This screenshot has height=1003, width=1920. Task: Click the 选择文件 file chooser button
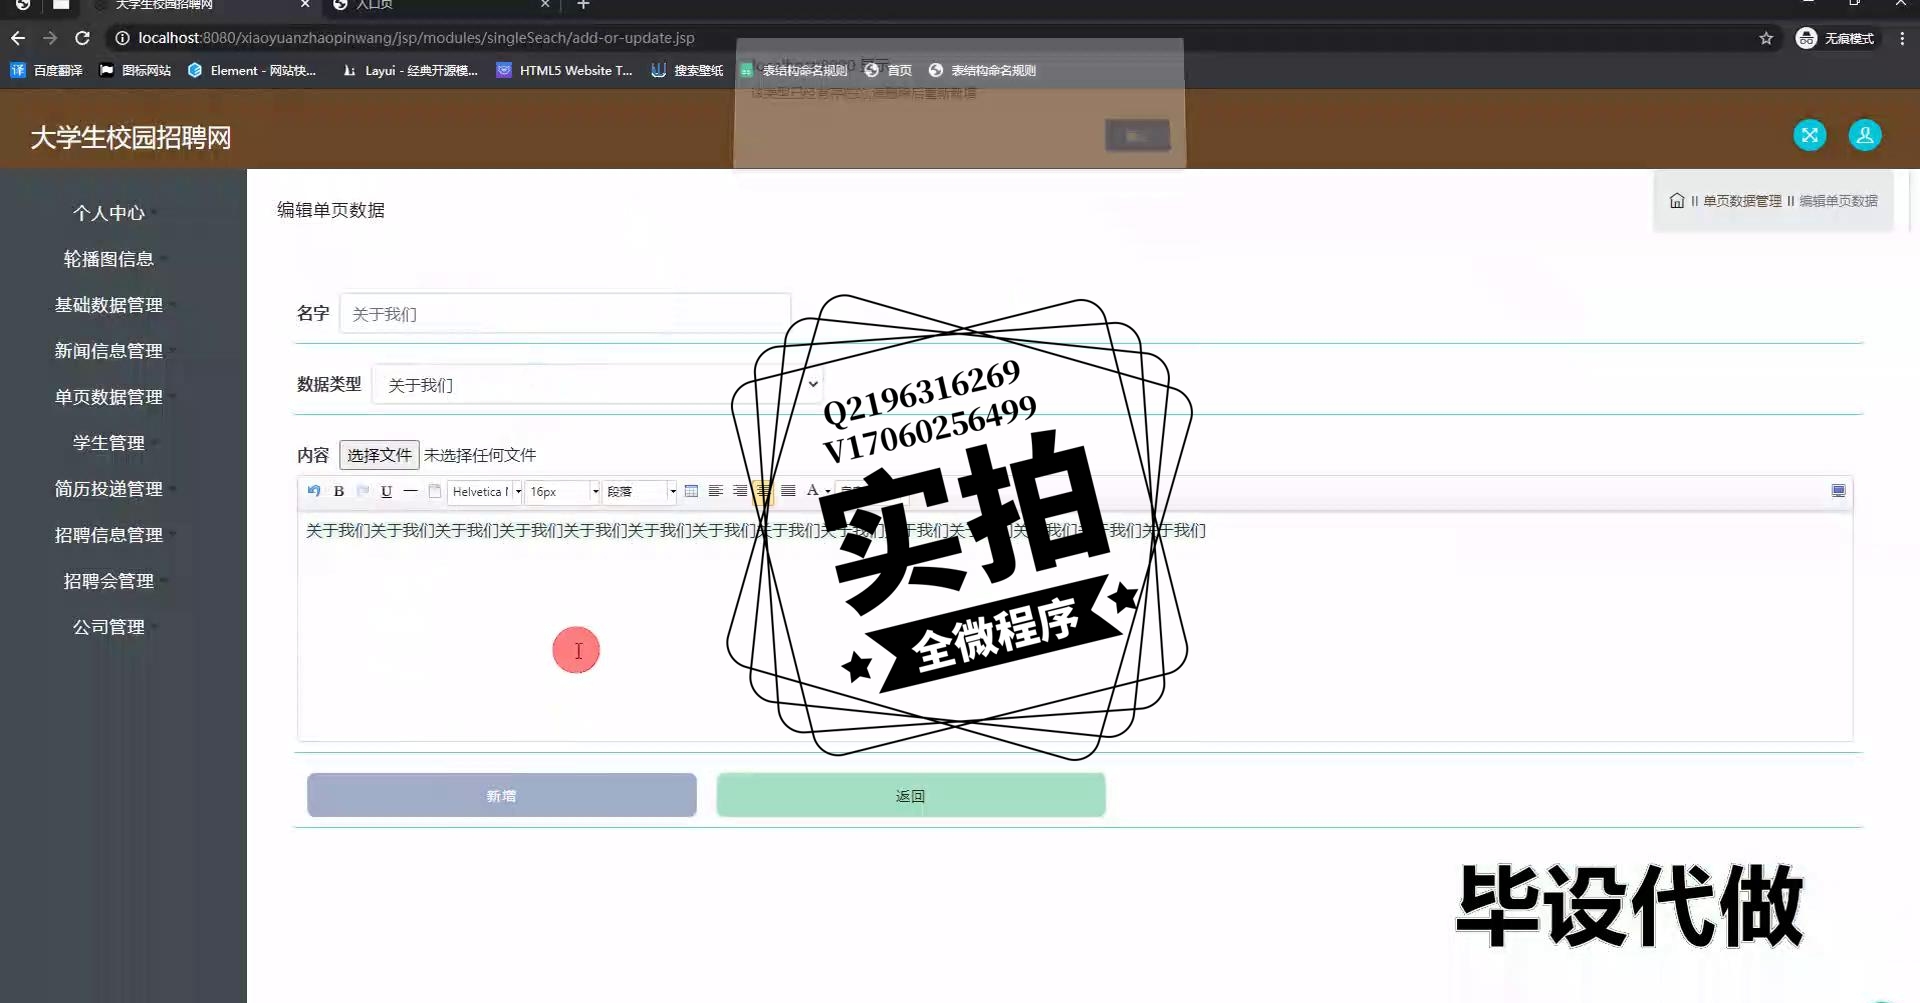[x=379, y=455]
